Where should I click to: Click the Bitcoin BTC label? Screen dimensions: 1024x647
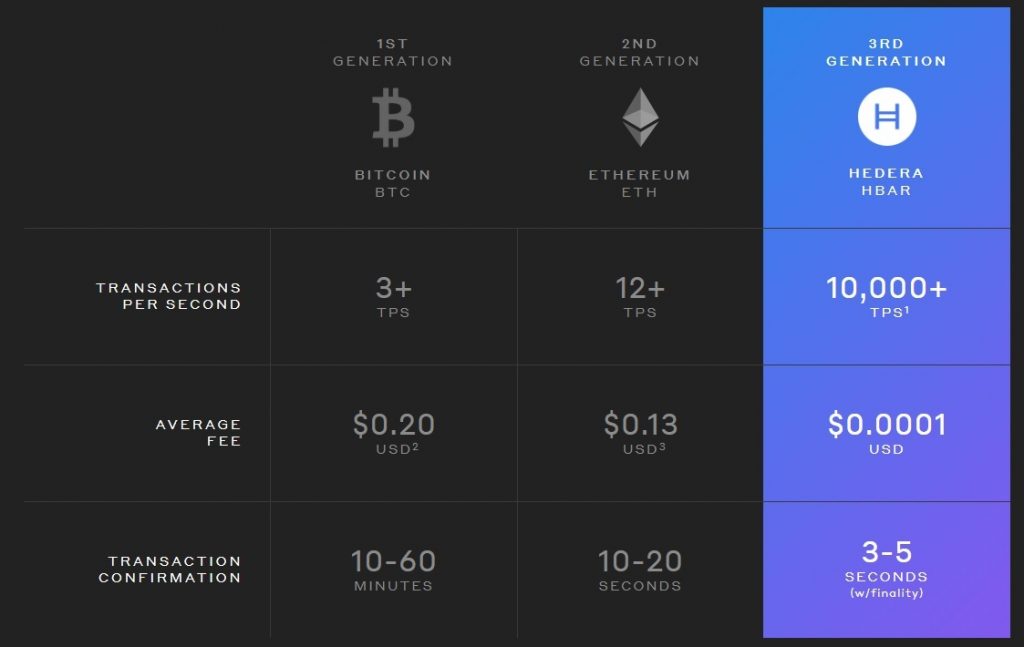click(x=393, y=183)
